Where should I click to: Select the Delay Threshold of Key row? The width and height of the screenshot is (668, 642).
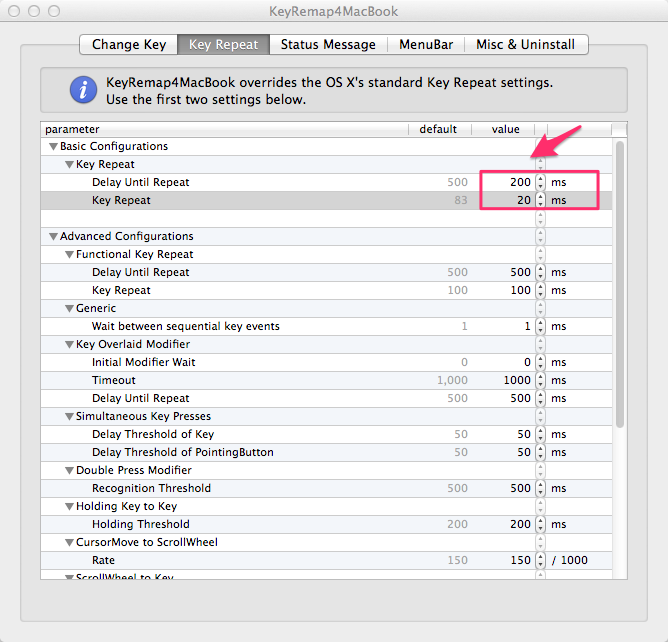click(326, 434)
